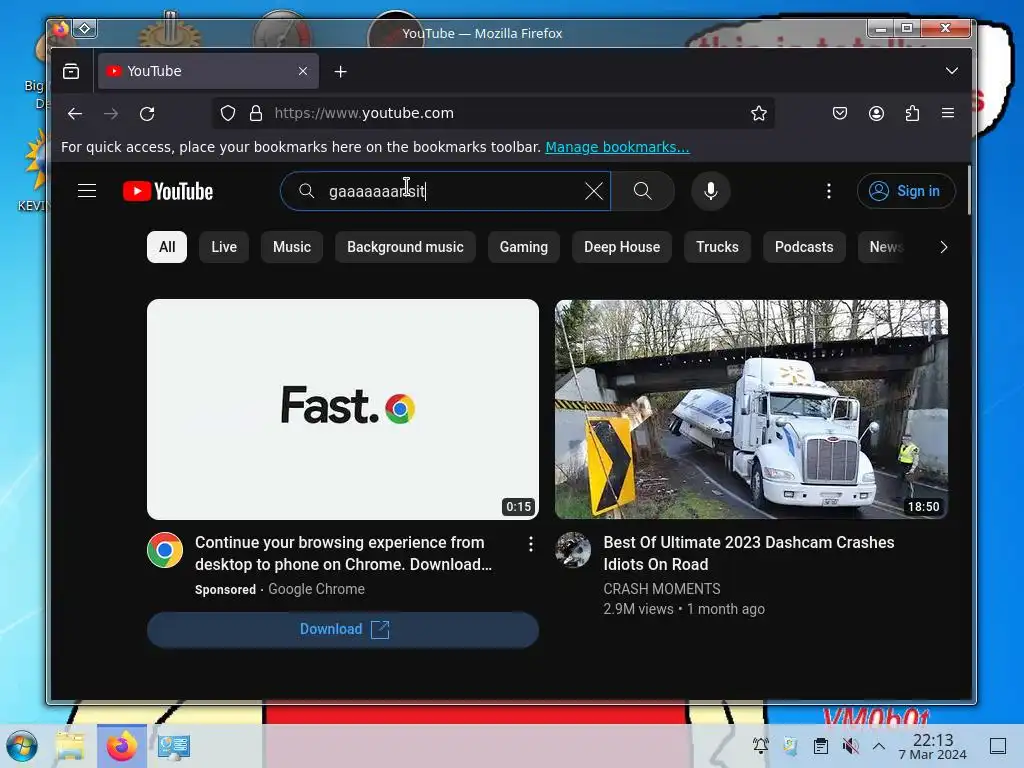
Task: Open the clipboard tray icon
Action: (x=820, y=746)
